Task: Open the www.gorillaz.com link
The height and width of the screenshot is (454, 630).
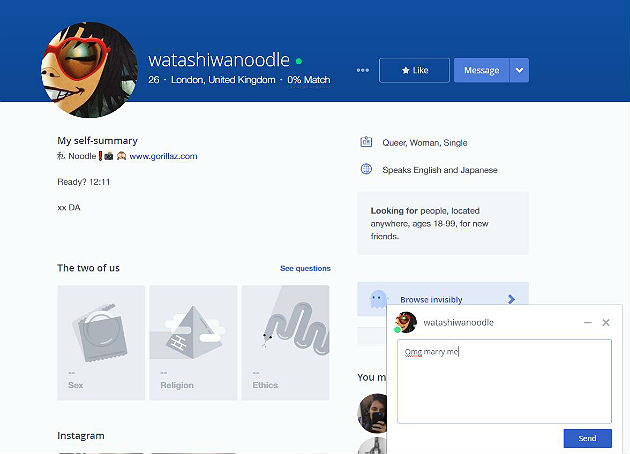Action: 163,156
